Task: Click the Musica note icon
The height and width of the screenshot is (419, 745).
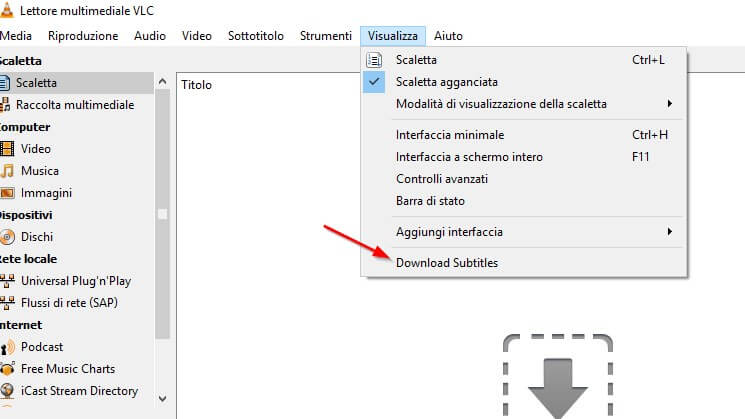Action: (x=7, y=171)
